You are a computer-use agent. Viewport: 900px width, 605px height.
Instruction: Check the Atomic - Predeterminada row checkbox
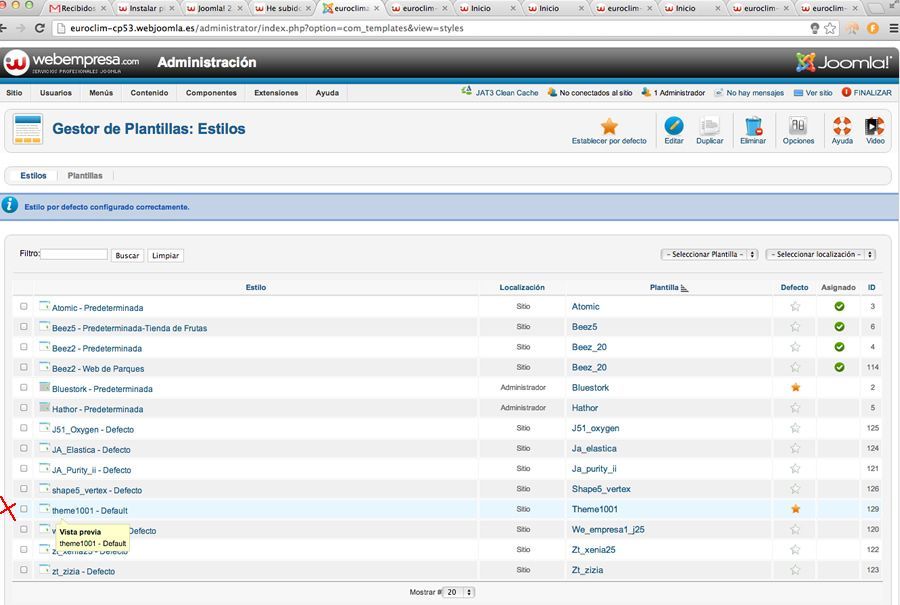24,307
